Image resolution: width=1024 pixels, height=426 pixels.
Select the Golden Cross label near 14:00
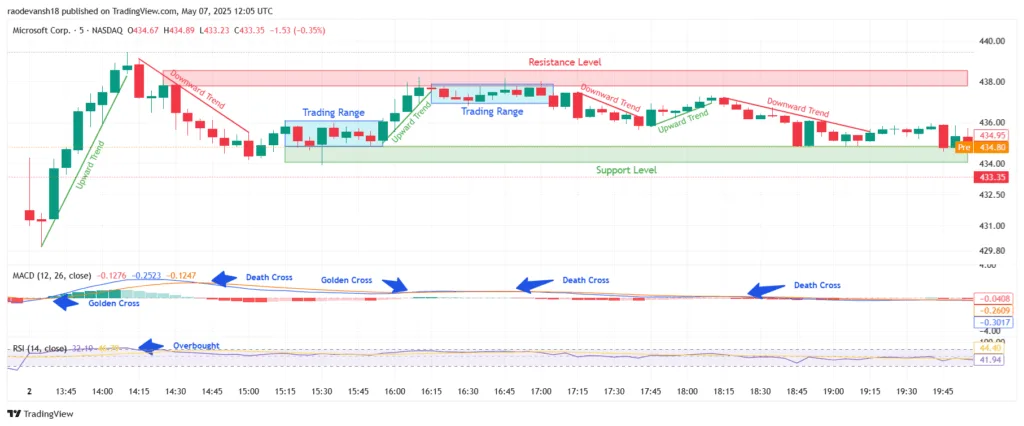click(x=114, y=304)
